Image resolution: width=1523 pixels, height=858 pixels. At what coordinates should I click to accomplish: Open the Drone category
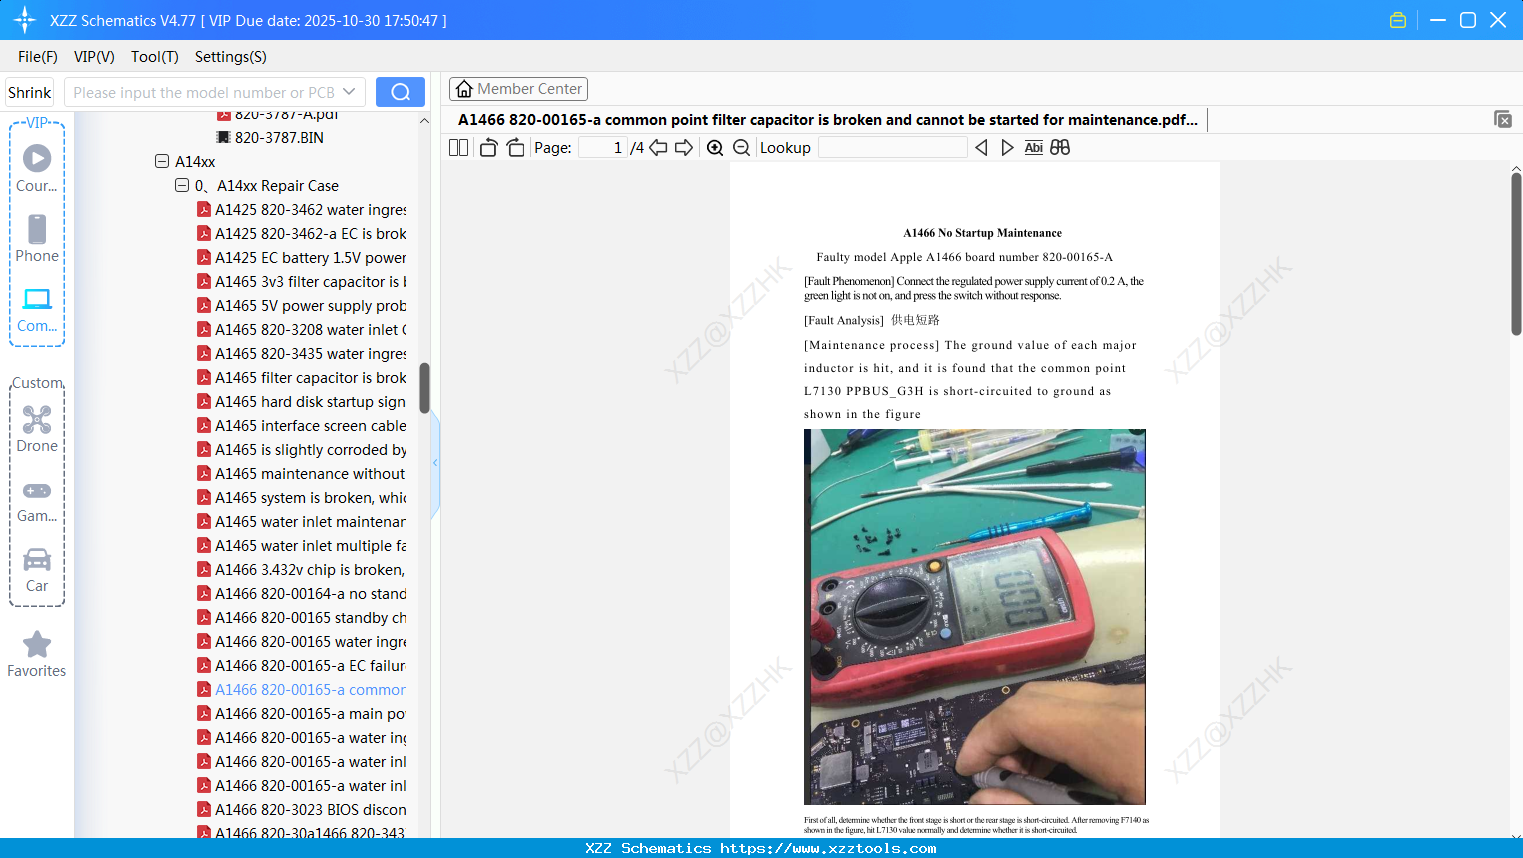37,428
